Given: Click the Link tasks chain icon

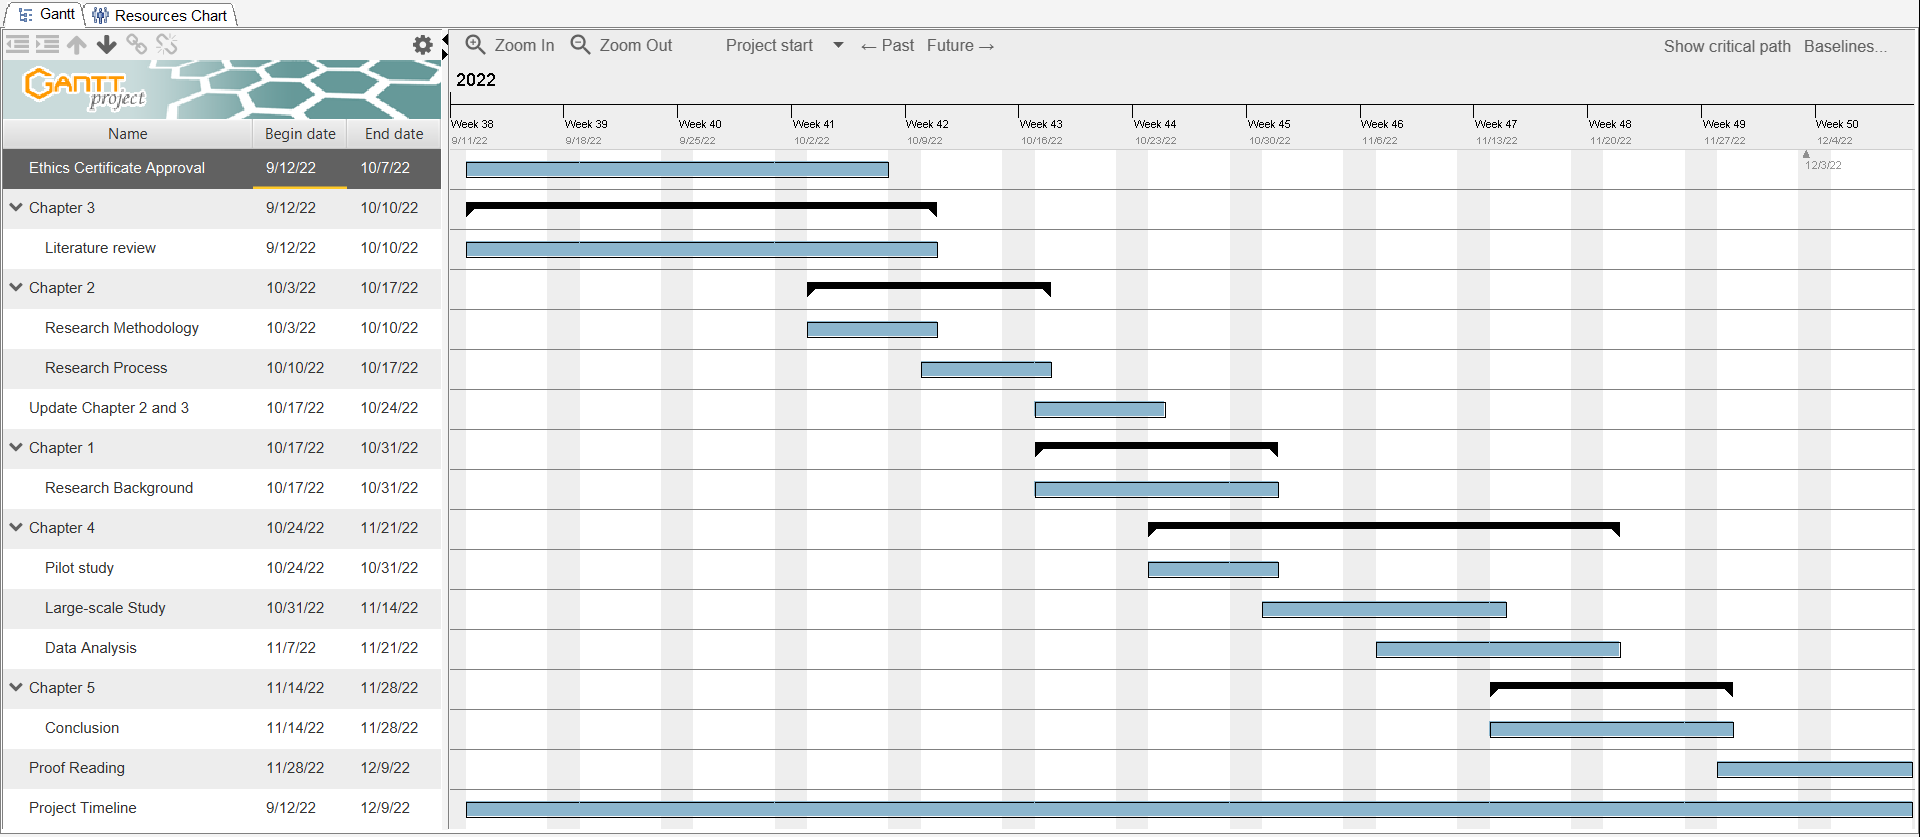Looking at the screenshot, I should [x=137, y=44].
